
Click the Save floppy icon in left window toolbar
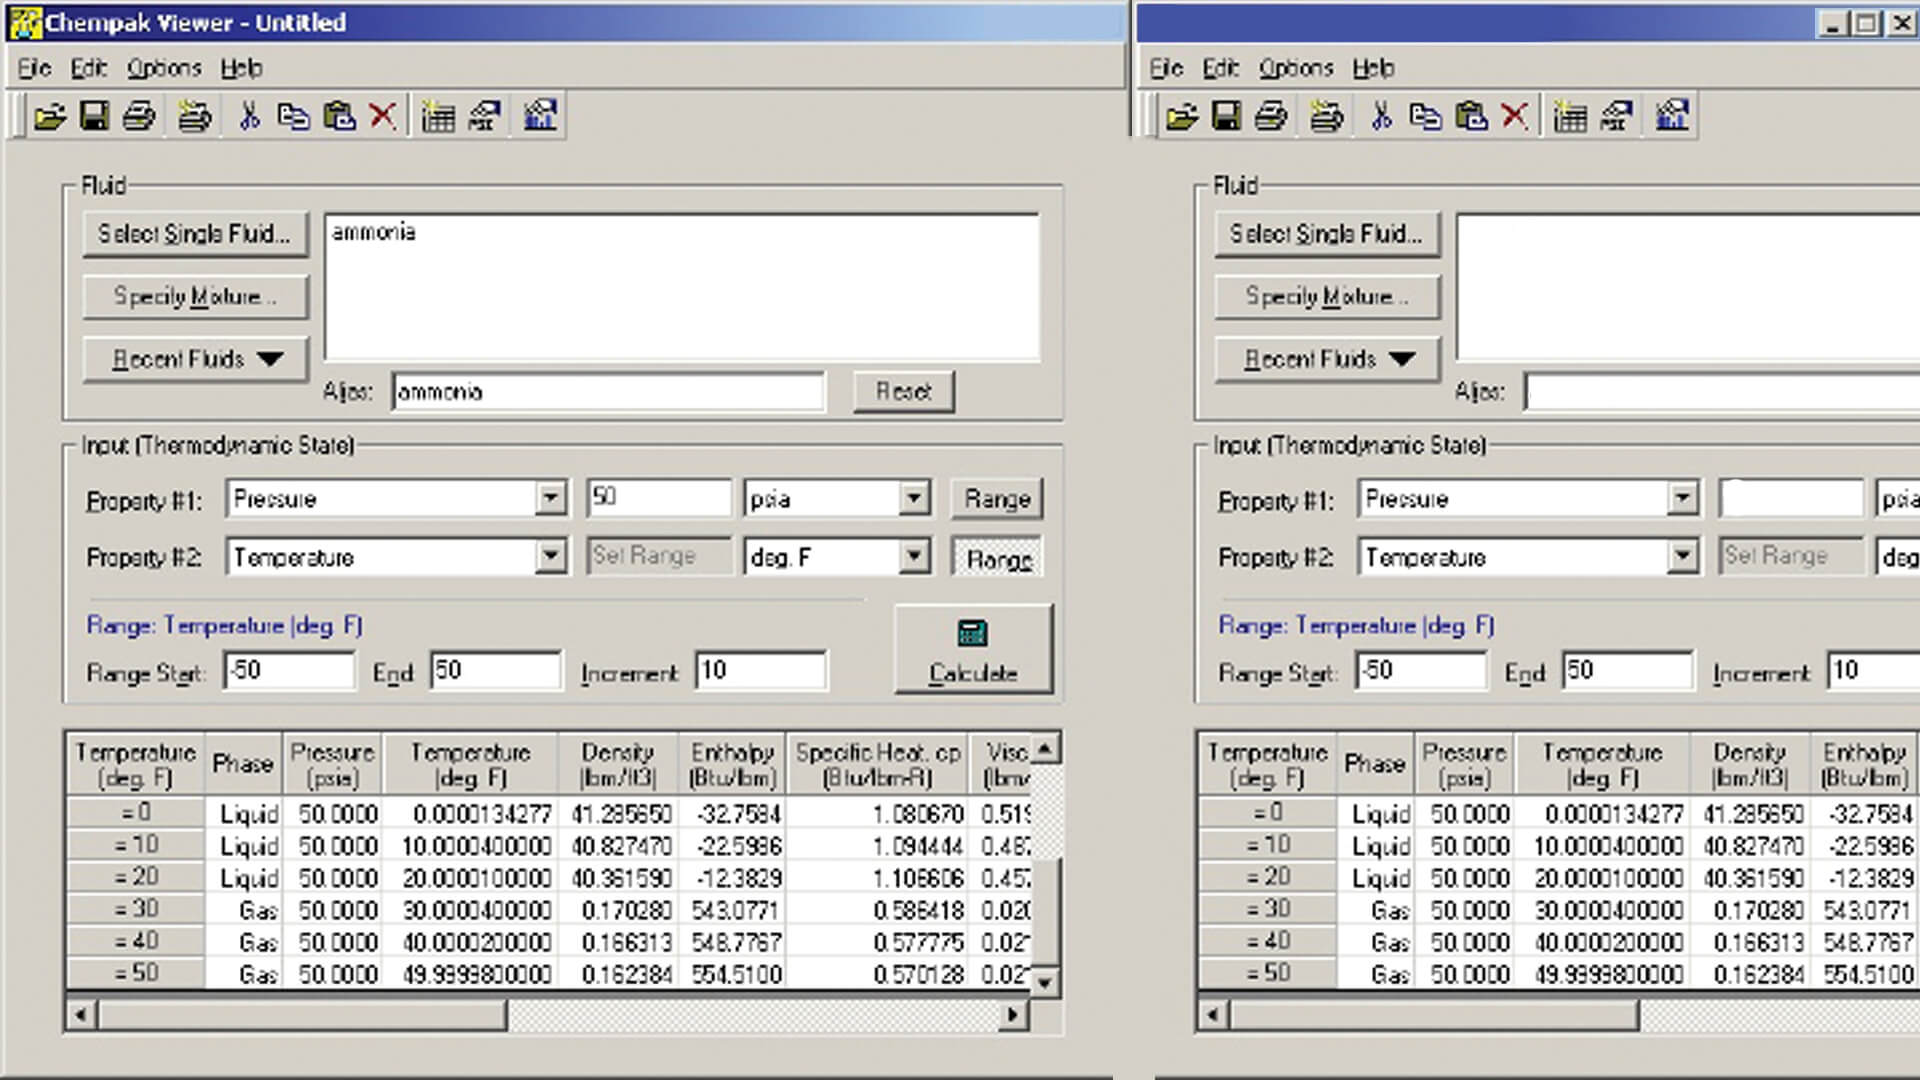(x=94, y=117)
